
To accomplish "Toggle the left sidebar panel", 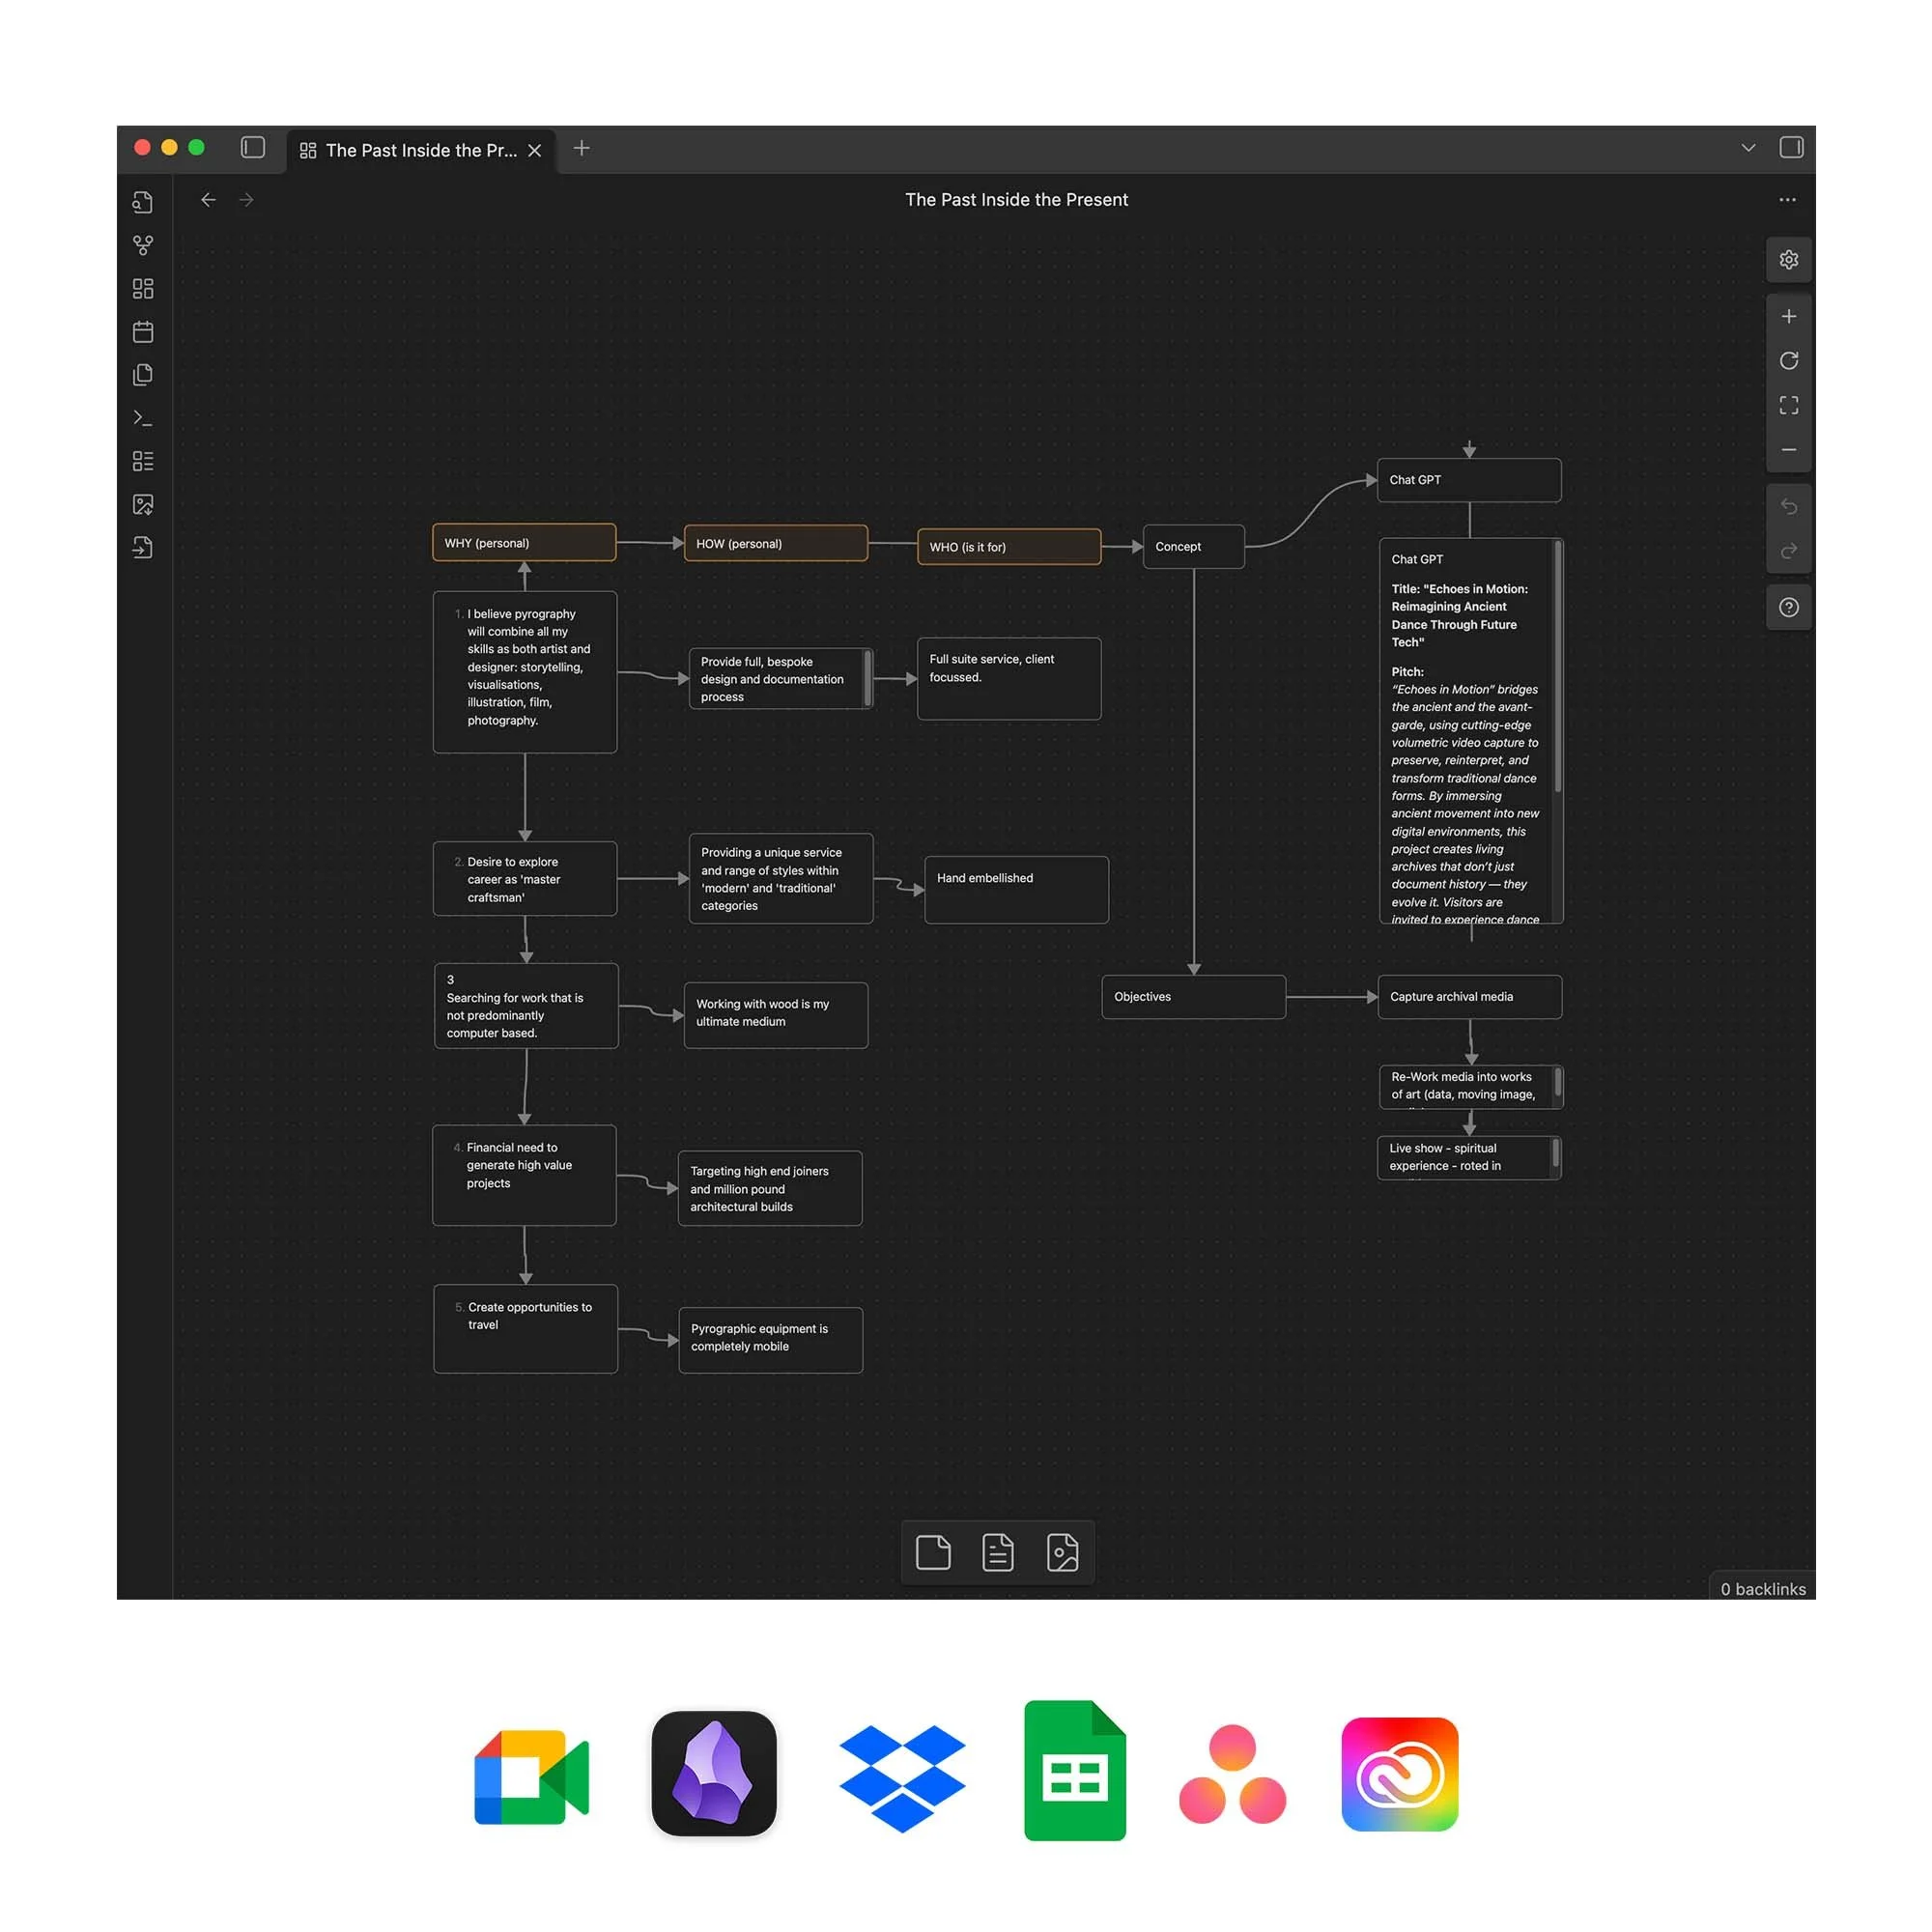I will coord(253,148).
